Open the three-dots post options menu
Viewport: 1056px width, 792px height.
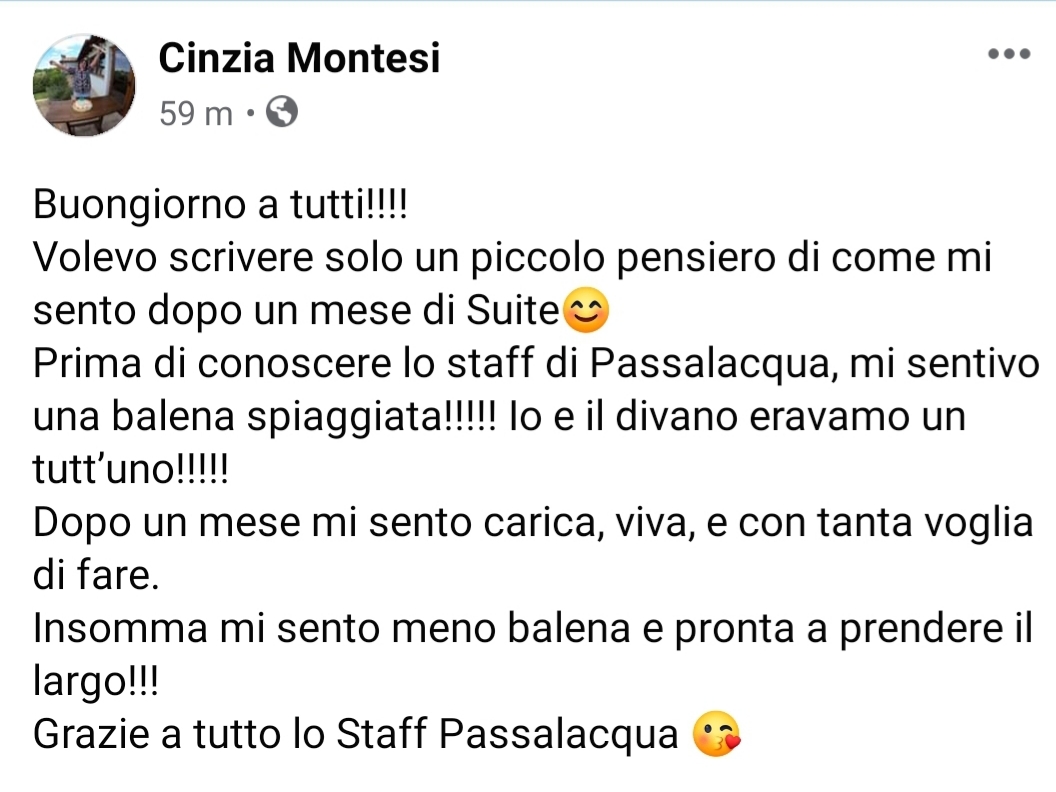tap(1009, 54)
